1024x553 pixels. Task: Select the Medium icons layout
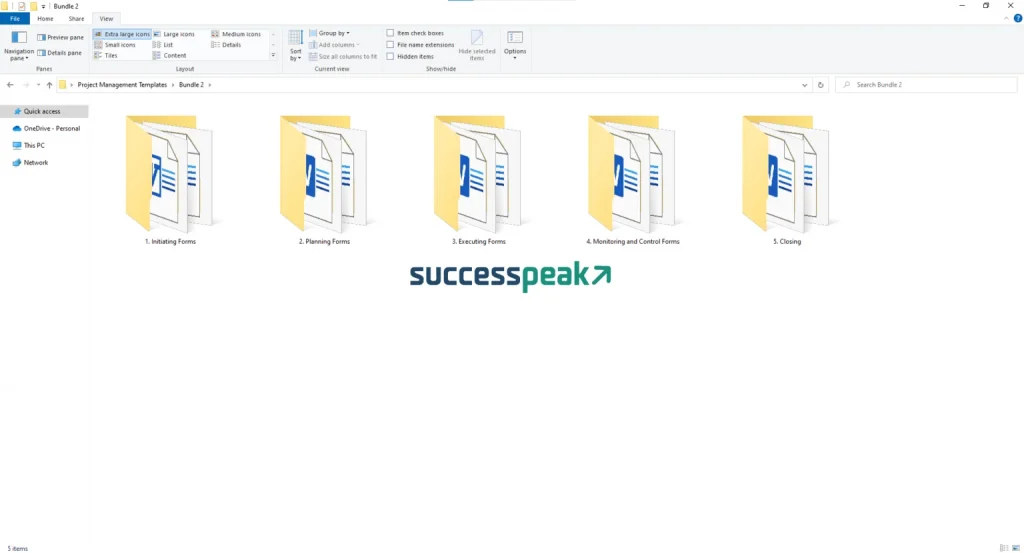240,34
